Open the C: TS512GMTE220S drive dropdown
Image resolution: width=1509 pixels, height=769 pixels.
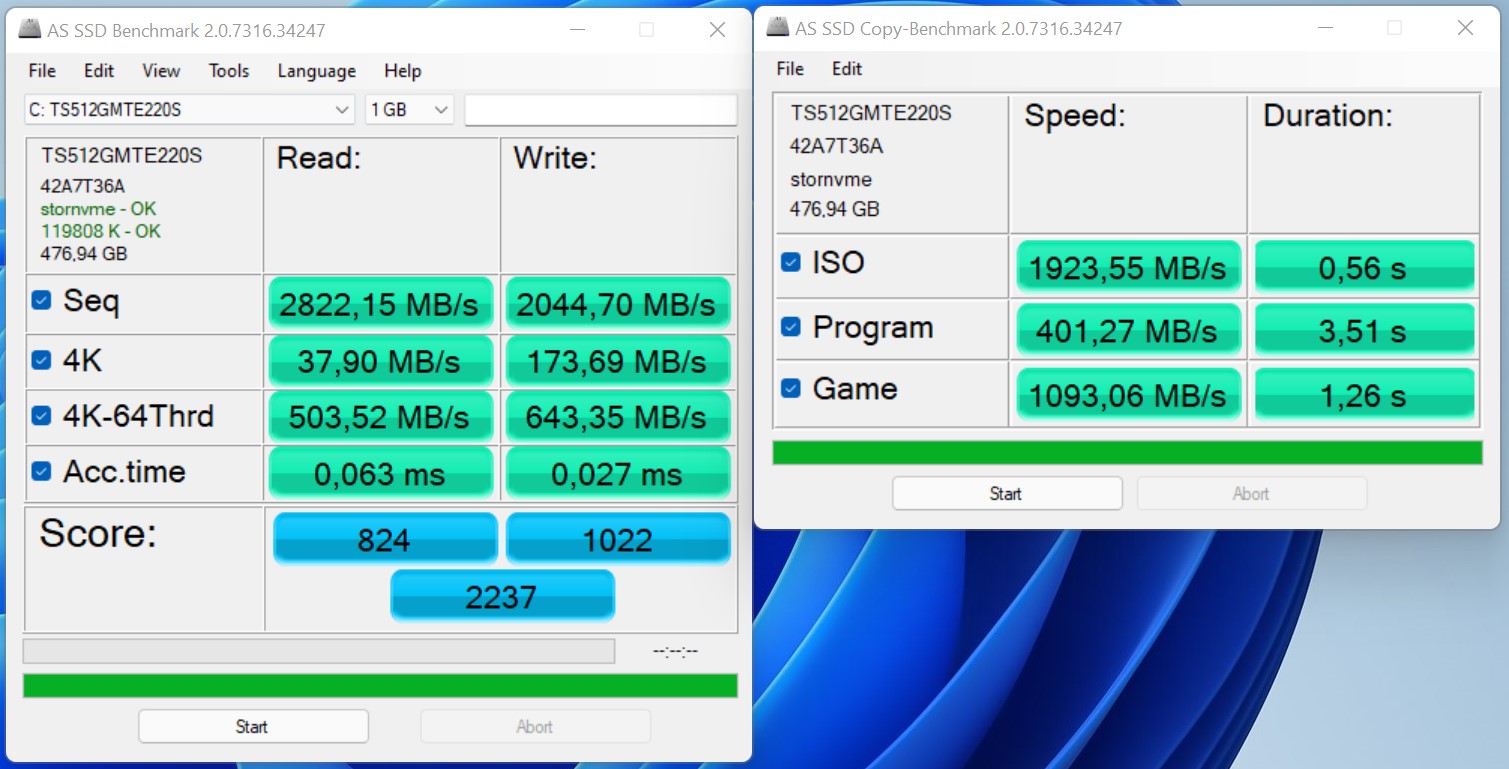point(189,110)
